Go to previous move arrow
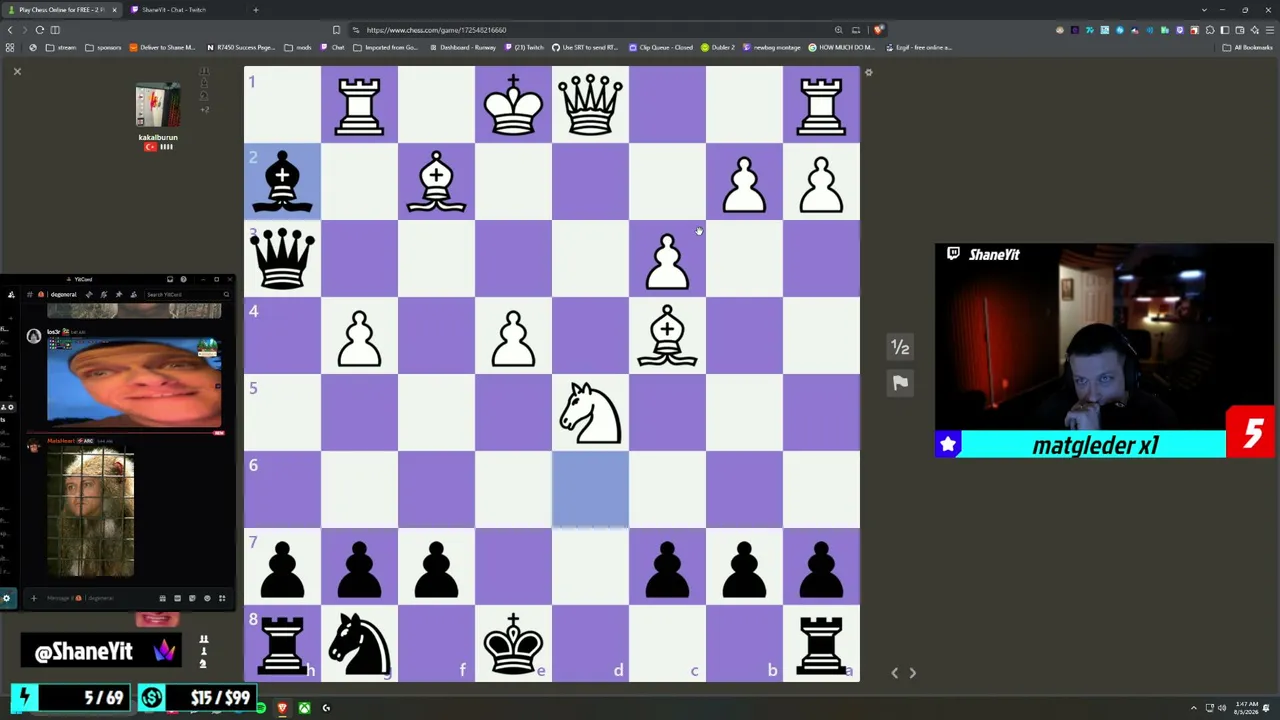 pos(895,673)
